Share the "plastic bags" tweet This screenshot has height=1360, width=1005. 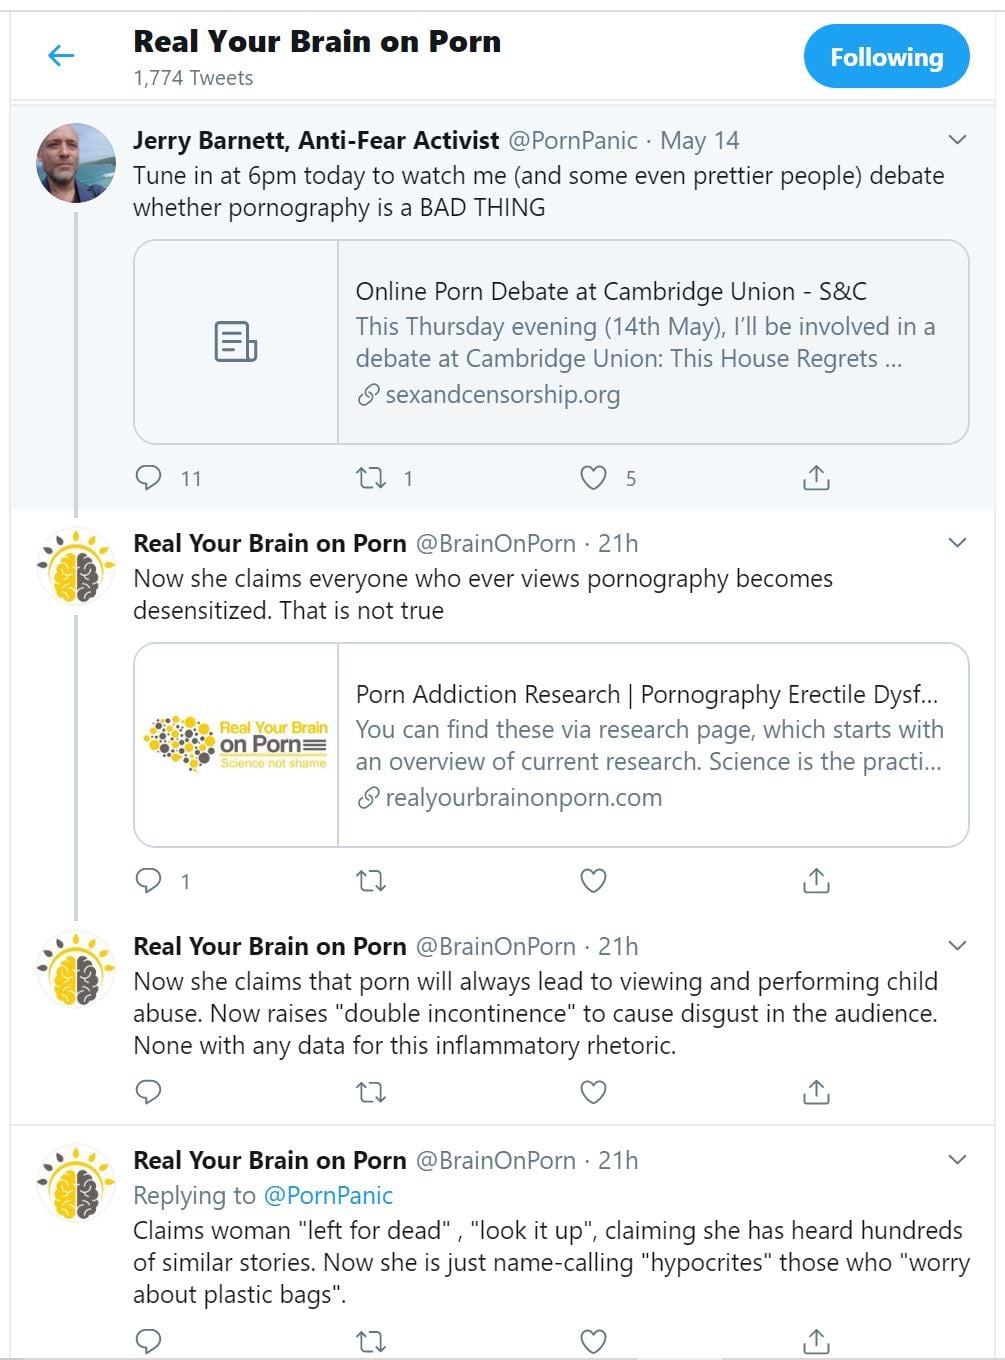pyautogui.click(x=816, y=1340)
